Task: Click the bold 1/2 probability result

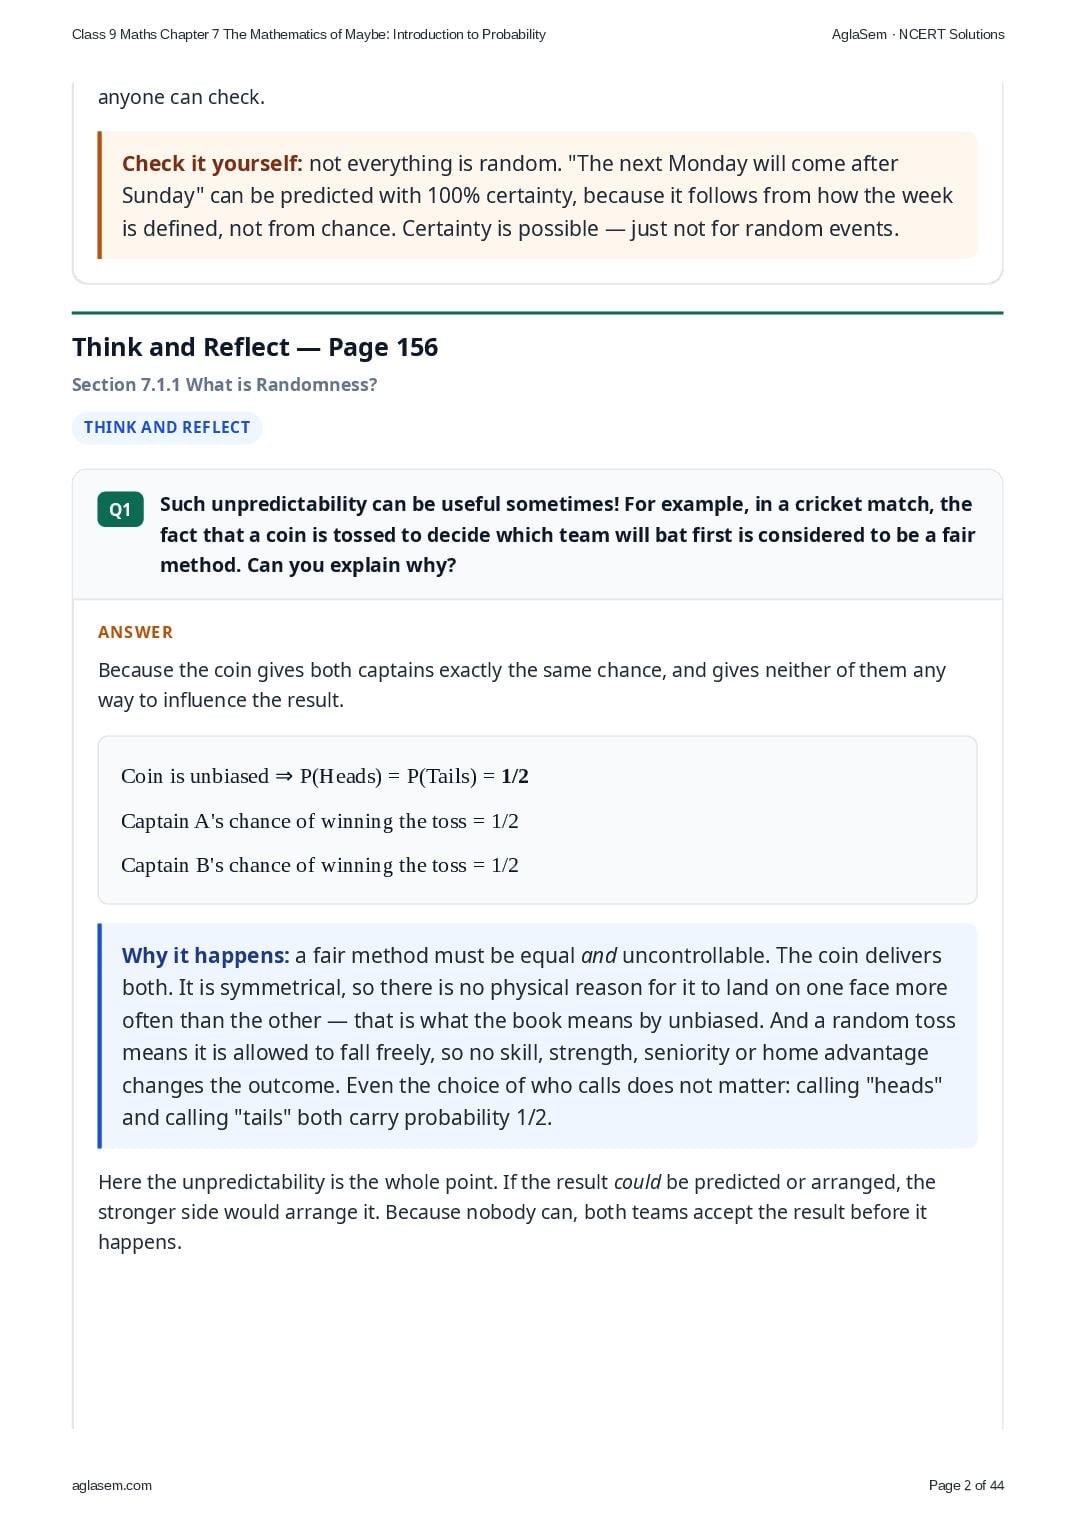Action: [x=515, y=776]
